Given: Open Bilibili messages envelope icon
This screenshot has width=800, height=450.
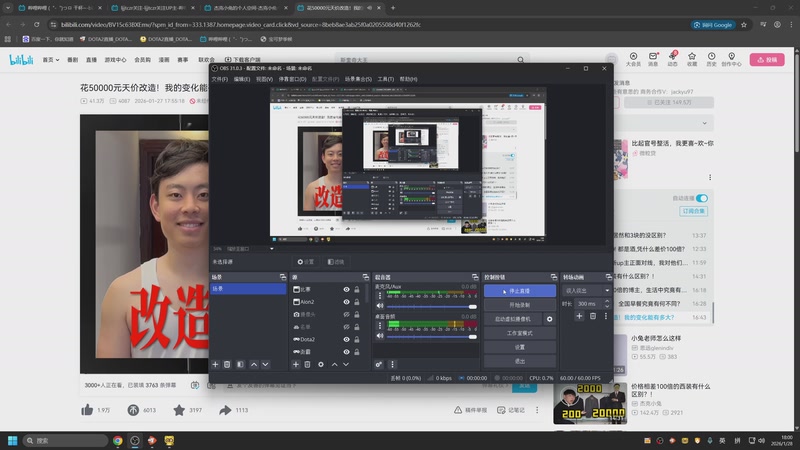Looking at the screenshot, I should 653,56.
